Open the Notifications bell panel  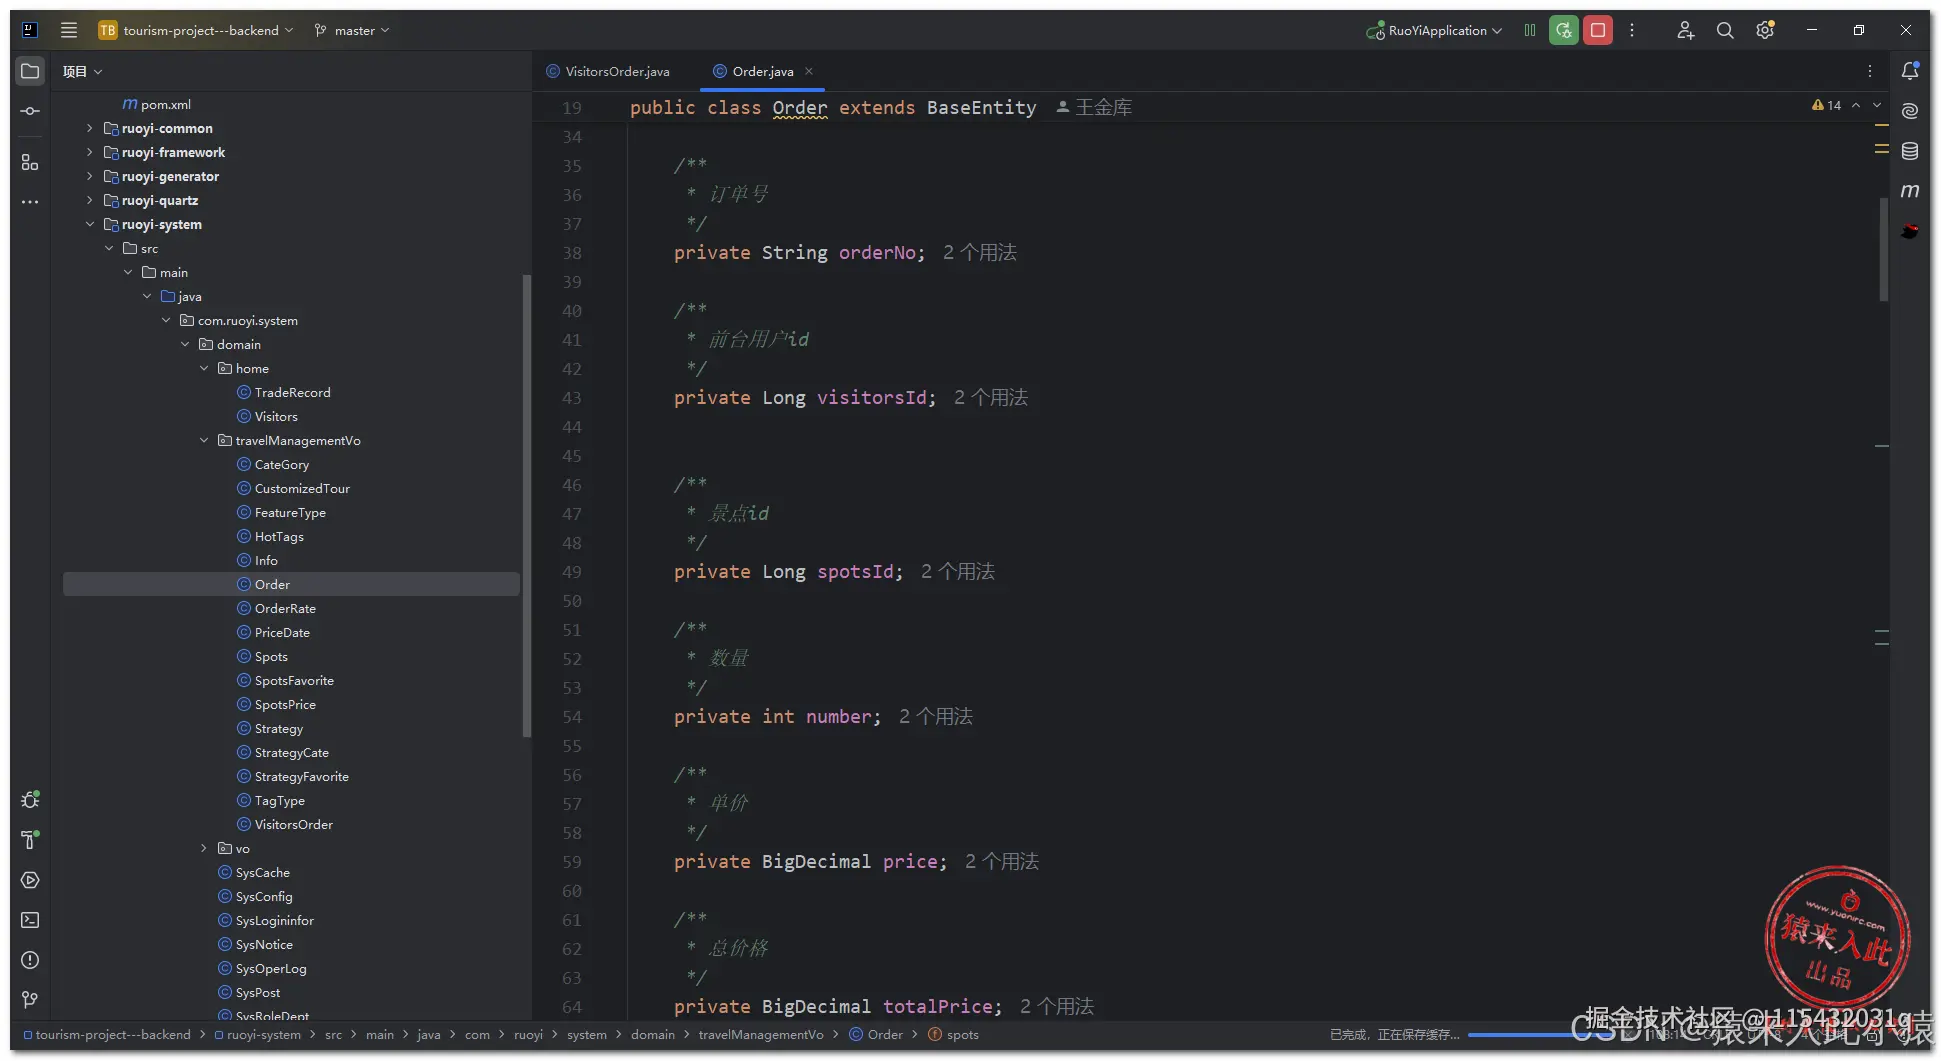point(1910,71)
